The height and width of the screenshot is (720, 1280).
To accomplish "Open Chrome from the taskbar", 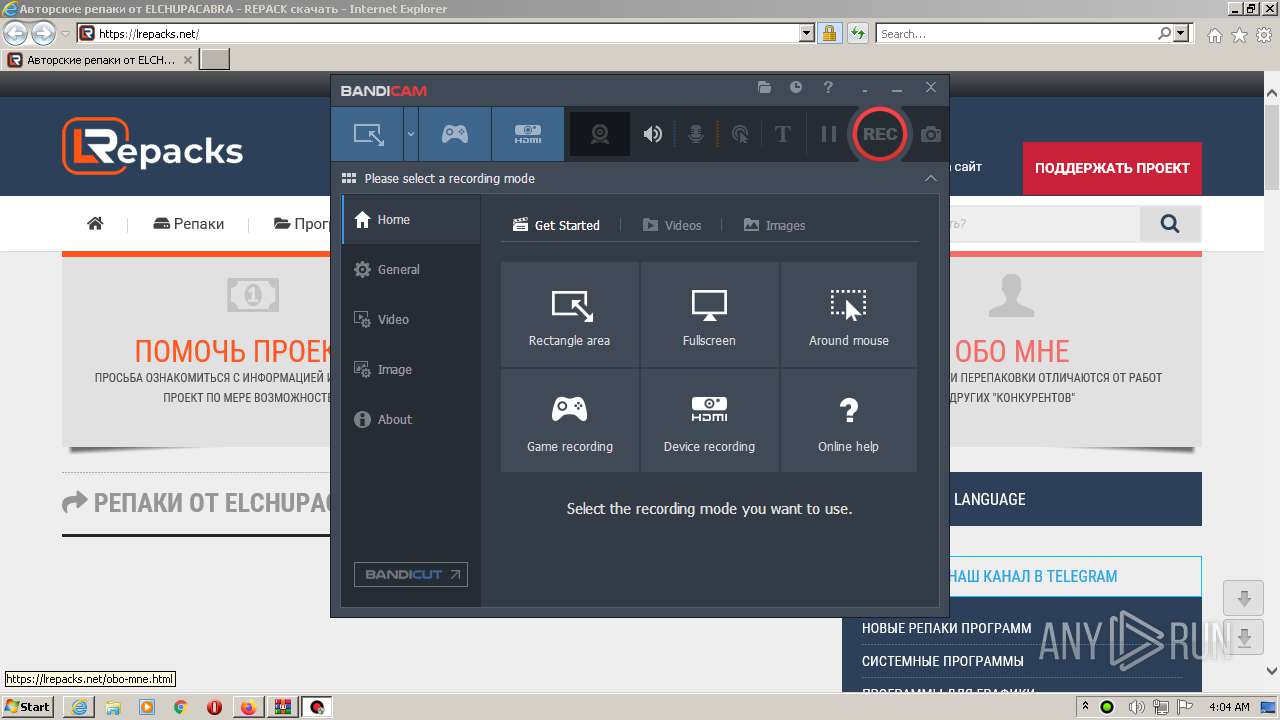I will pyautogui.click(x=180, y=707).
